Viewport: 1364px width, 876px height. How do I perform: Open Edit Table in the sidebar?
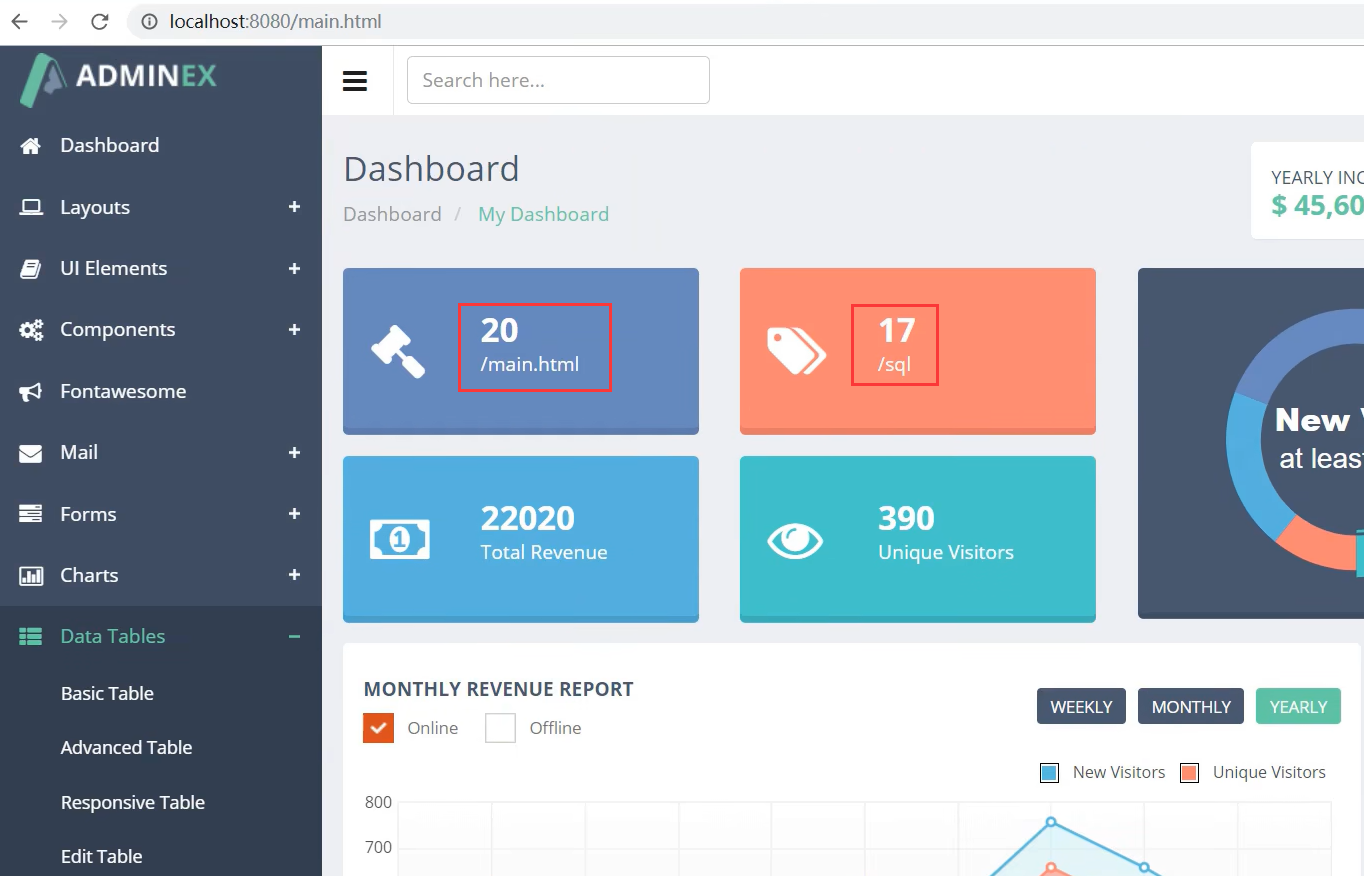click(101, 856)
